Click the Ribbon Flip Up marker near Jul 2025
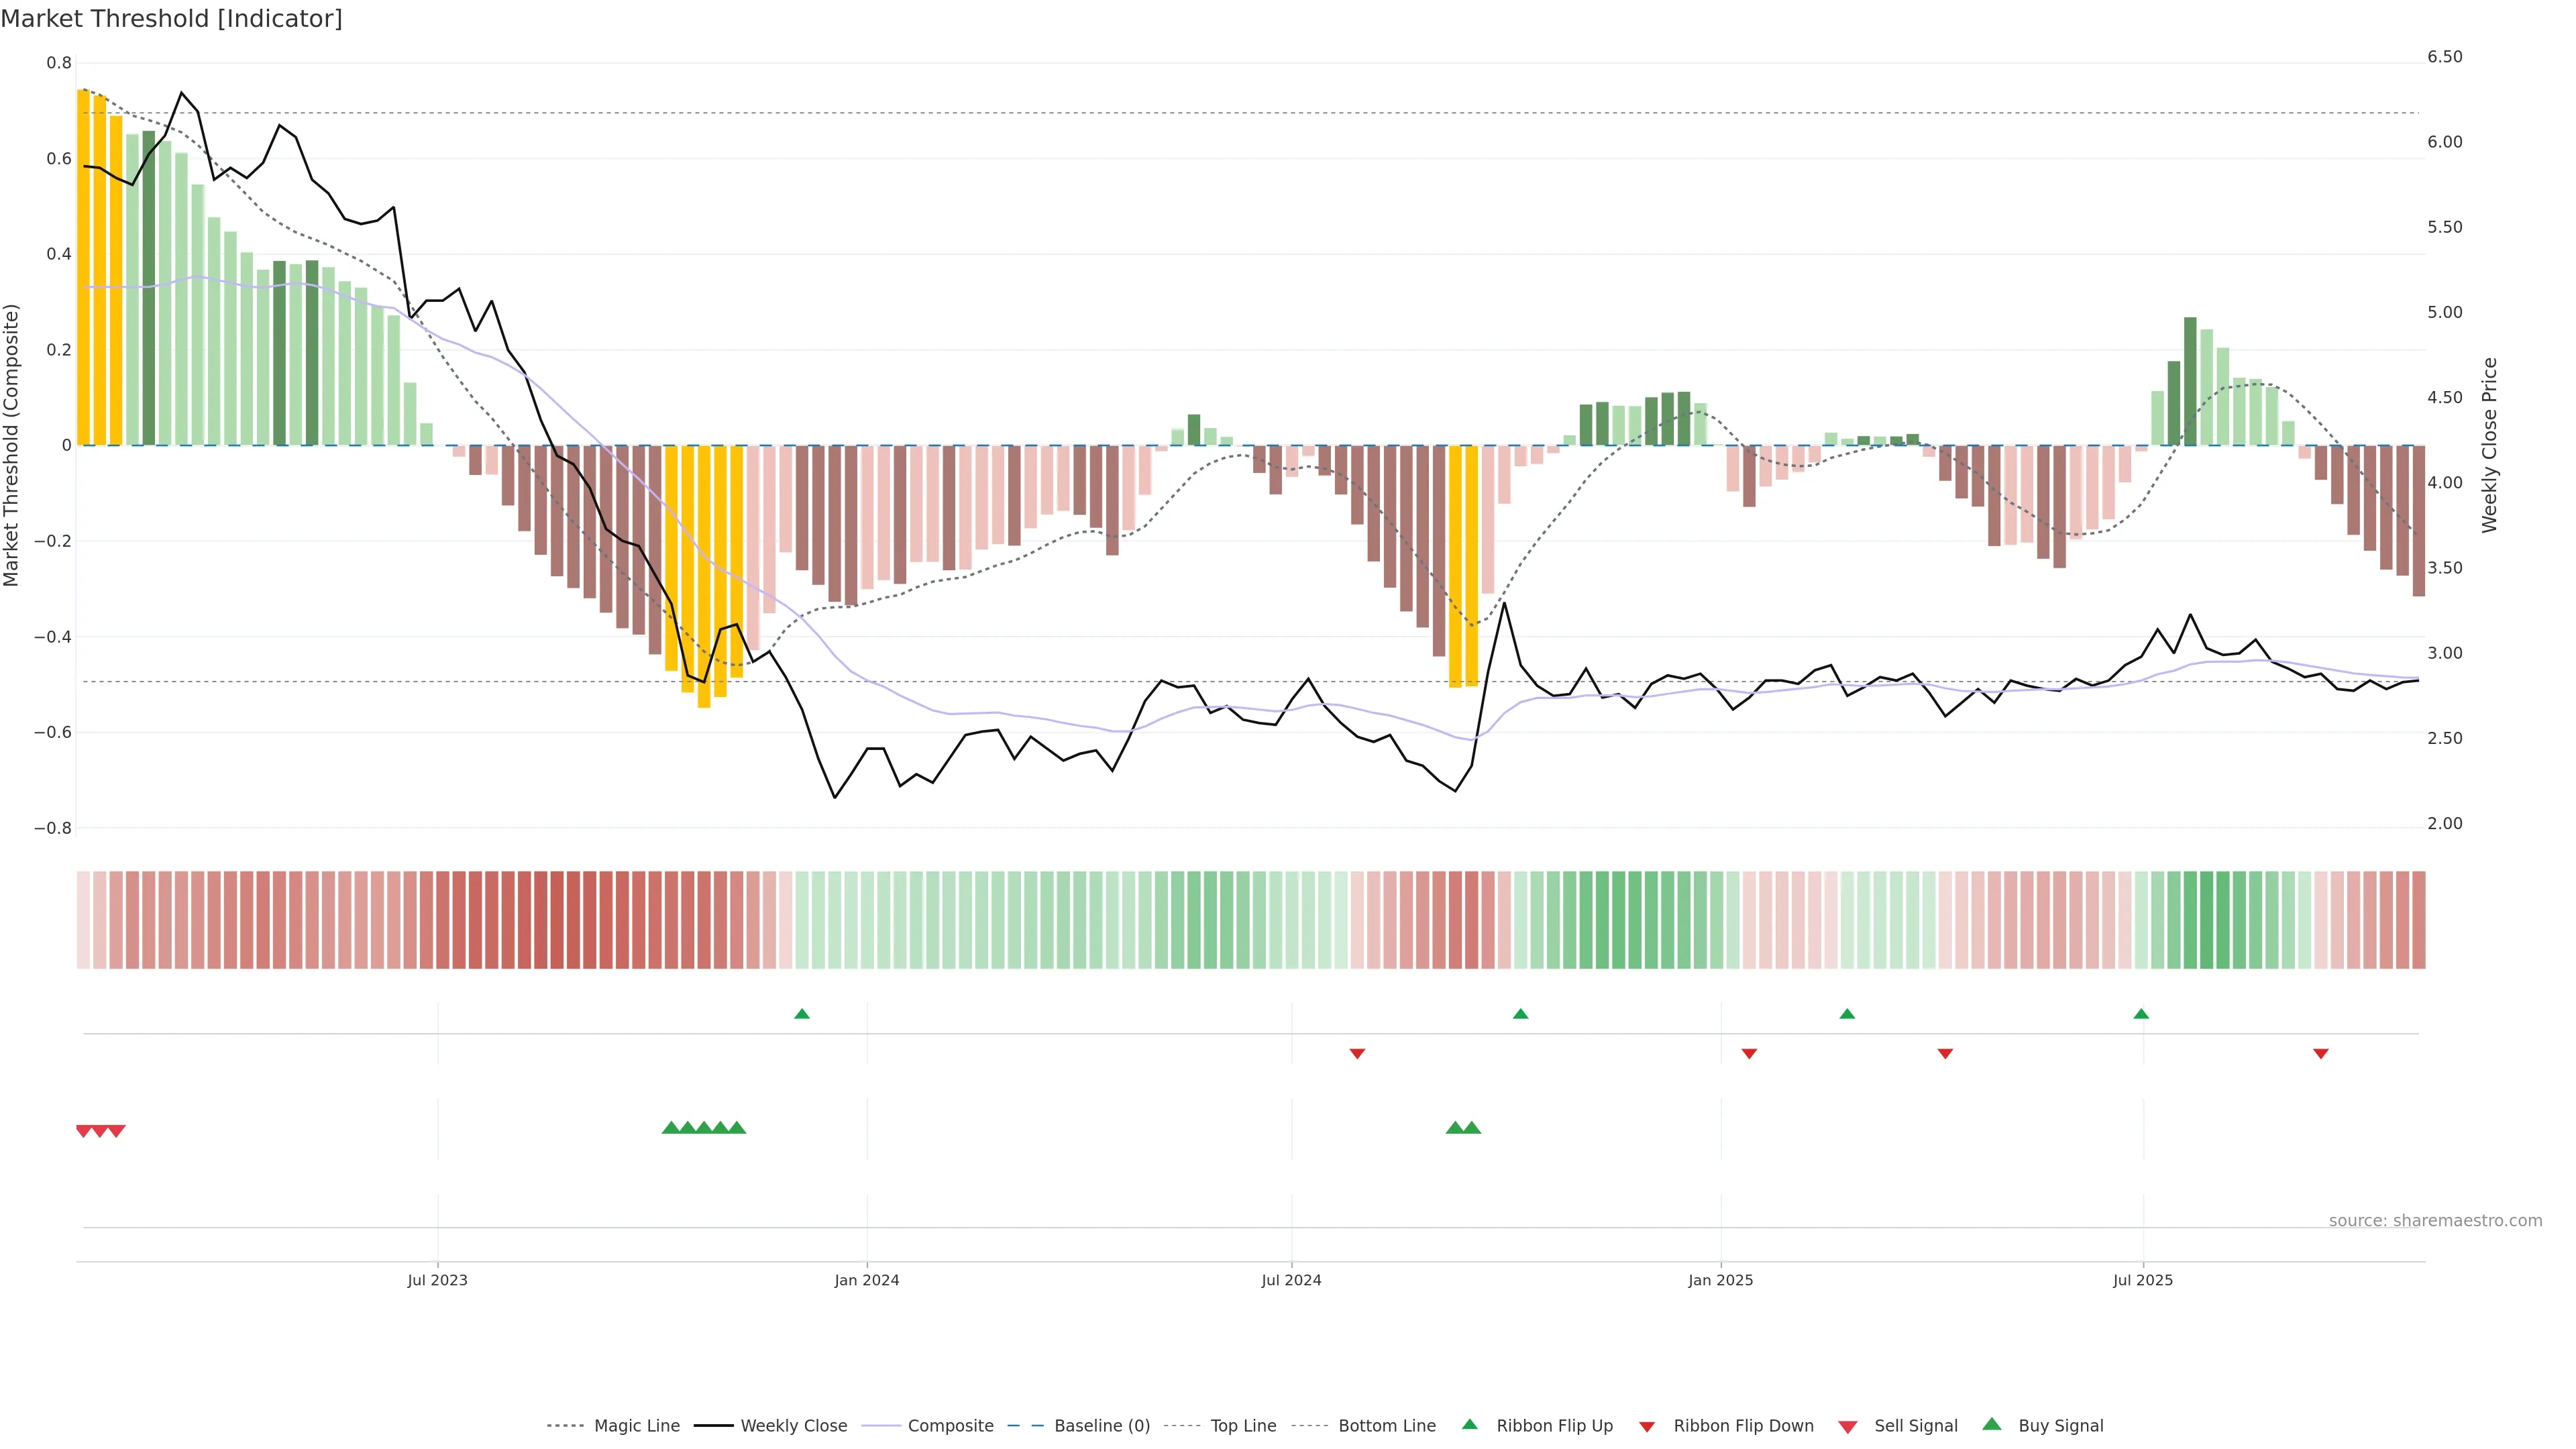The image size is (2576, 1449). click(x=2141, y=1014)
